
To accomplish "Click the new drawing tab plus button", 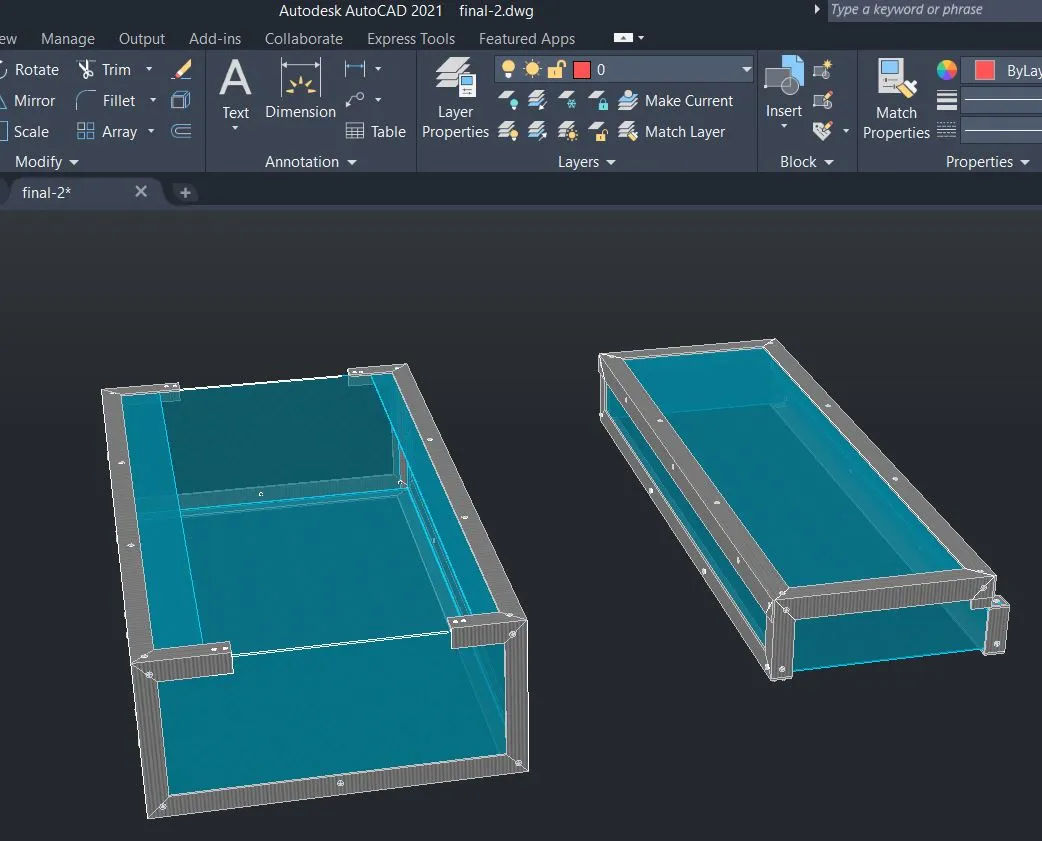I will [x=185, y=193].
